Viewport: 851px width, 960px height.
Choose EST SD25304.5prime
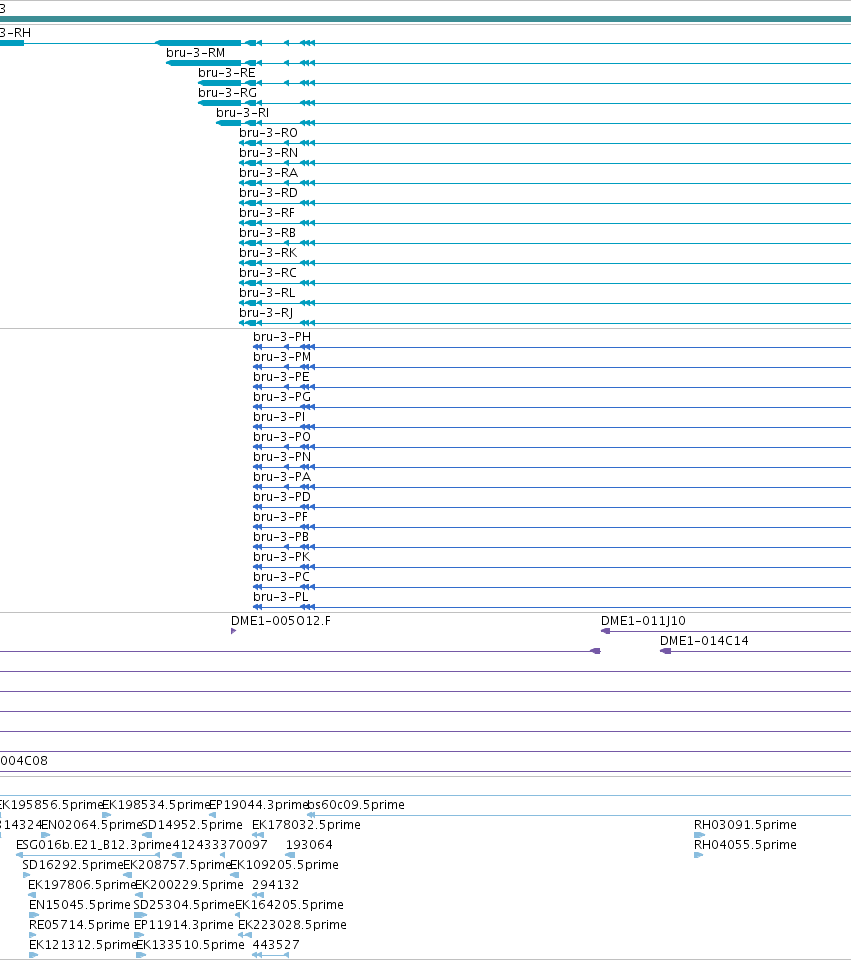(184, 905)
